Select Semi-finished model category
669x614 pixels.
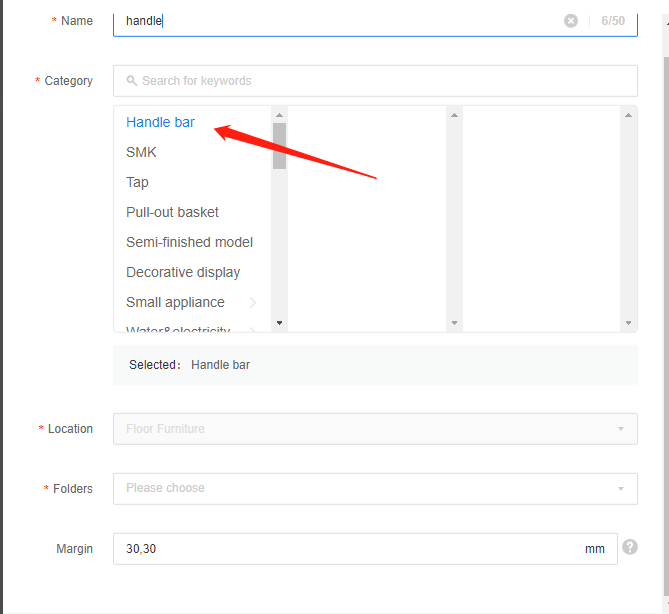[189, 242]
